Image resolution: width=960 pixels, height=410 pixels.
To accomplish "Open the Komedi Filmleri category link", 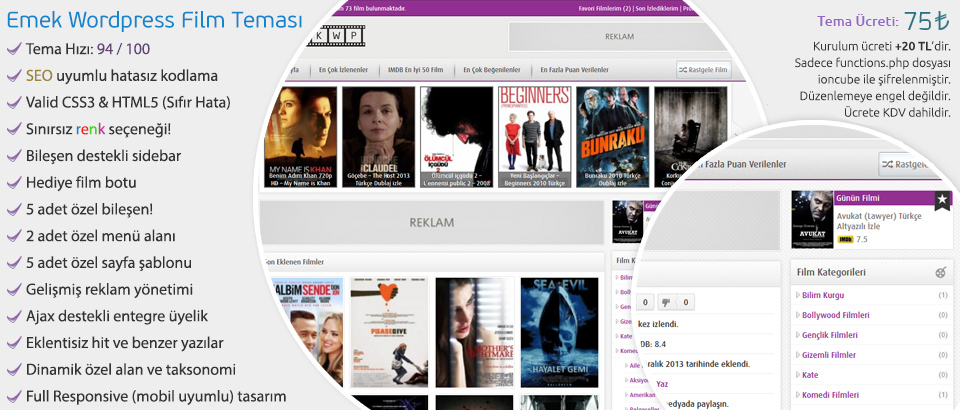I will [832, 395].
